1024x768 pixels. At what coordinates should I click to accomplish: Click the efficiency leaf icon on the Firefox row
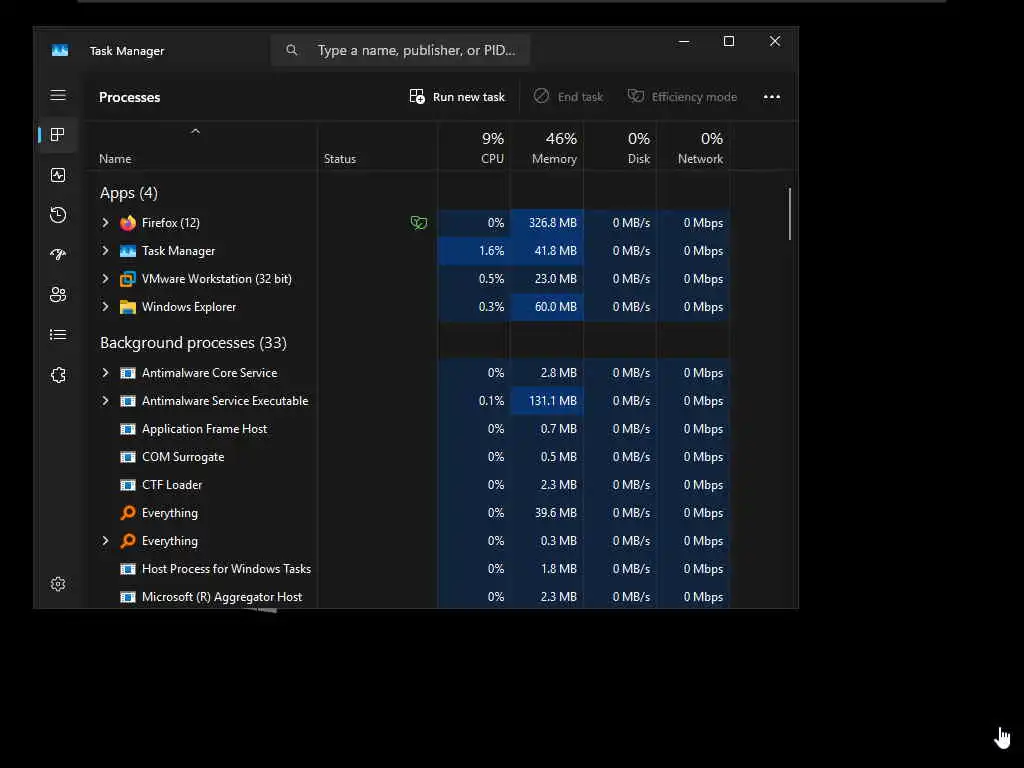pyautogui.click(x=419, y=223)
